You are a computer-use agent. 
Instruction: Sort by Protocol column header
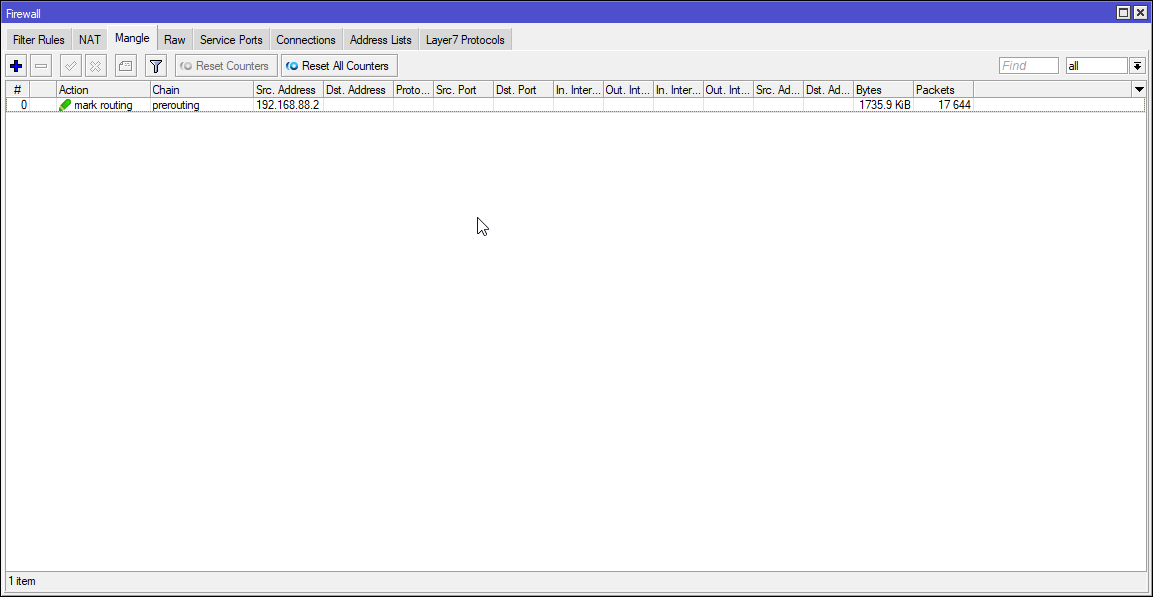pyautogui.click(x=413, y=90)
